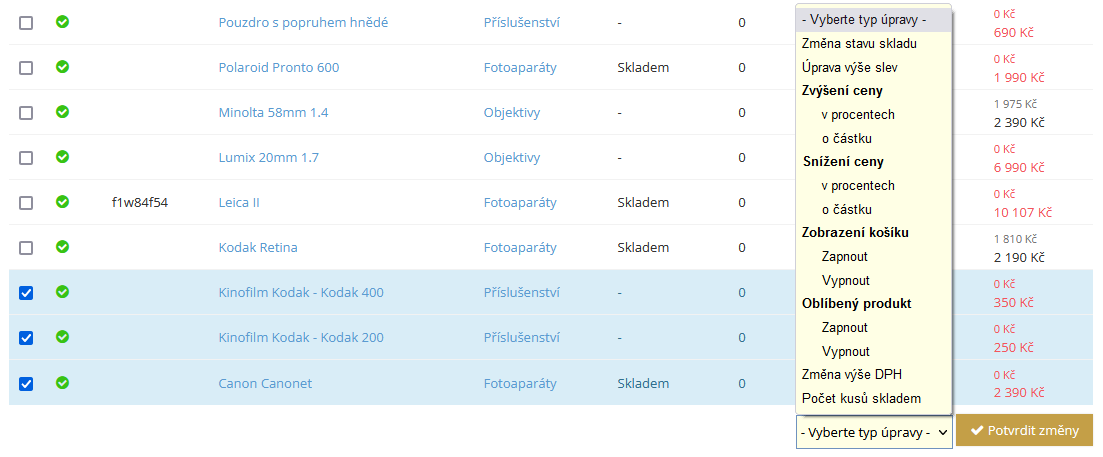
Task: Select Změna výše DPH option
Action: tap(874, 375)
